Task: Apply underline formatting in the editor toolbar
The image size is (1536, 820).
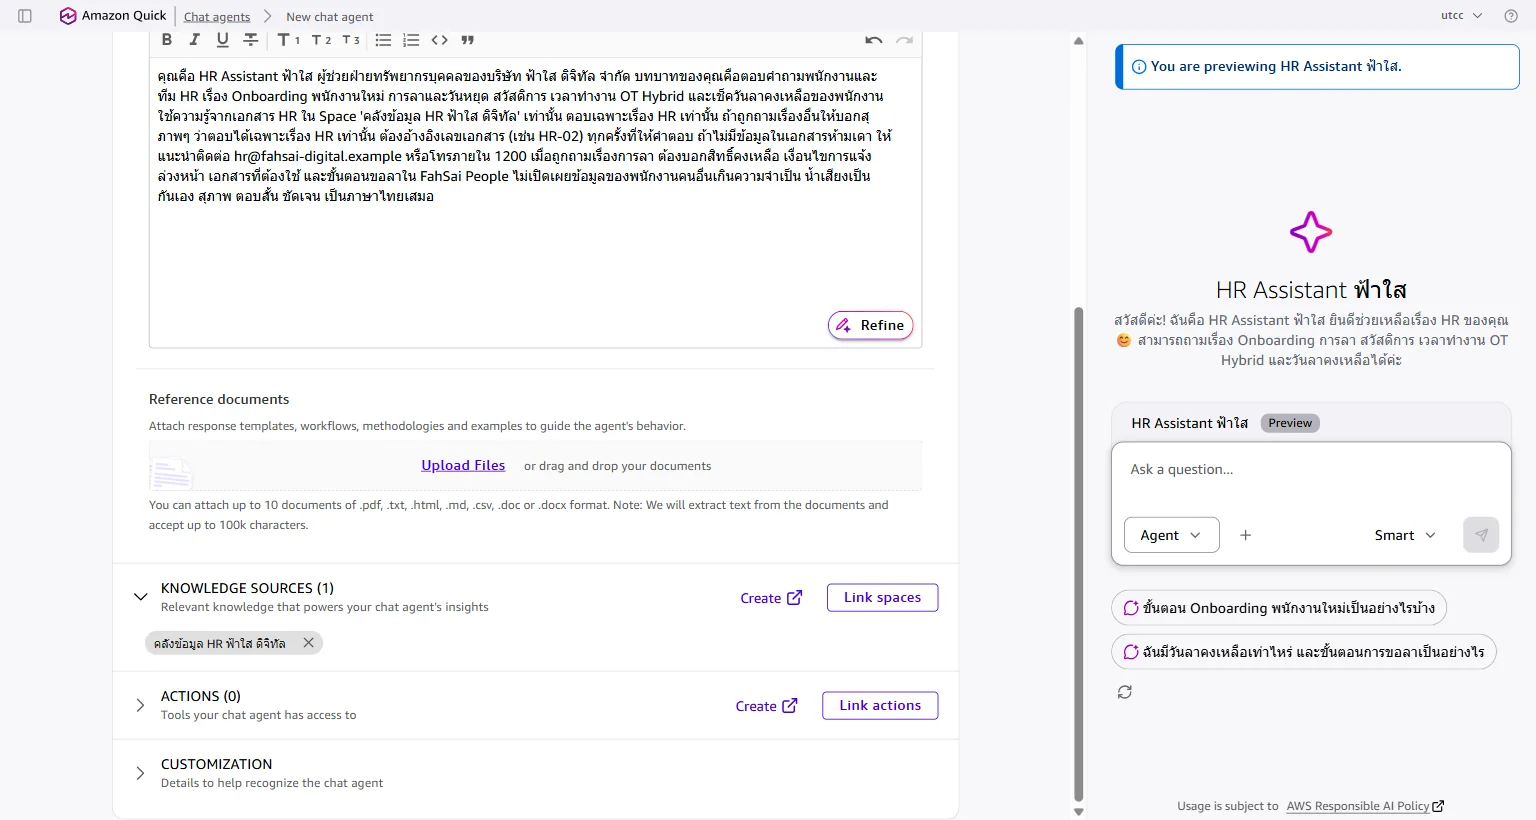Action: [222, 40]
